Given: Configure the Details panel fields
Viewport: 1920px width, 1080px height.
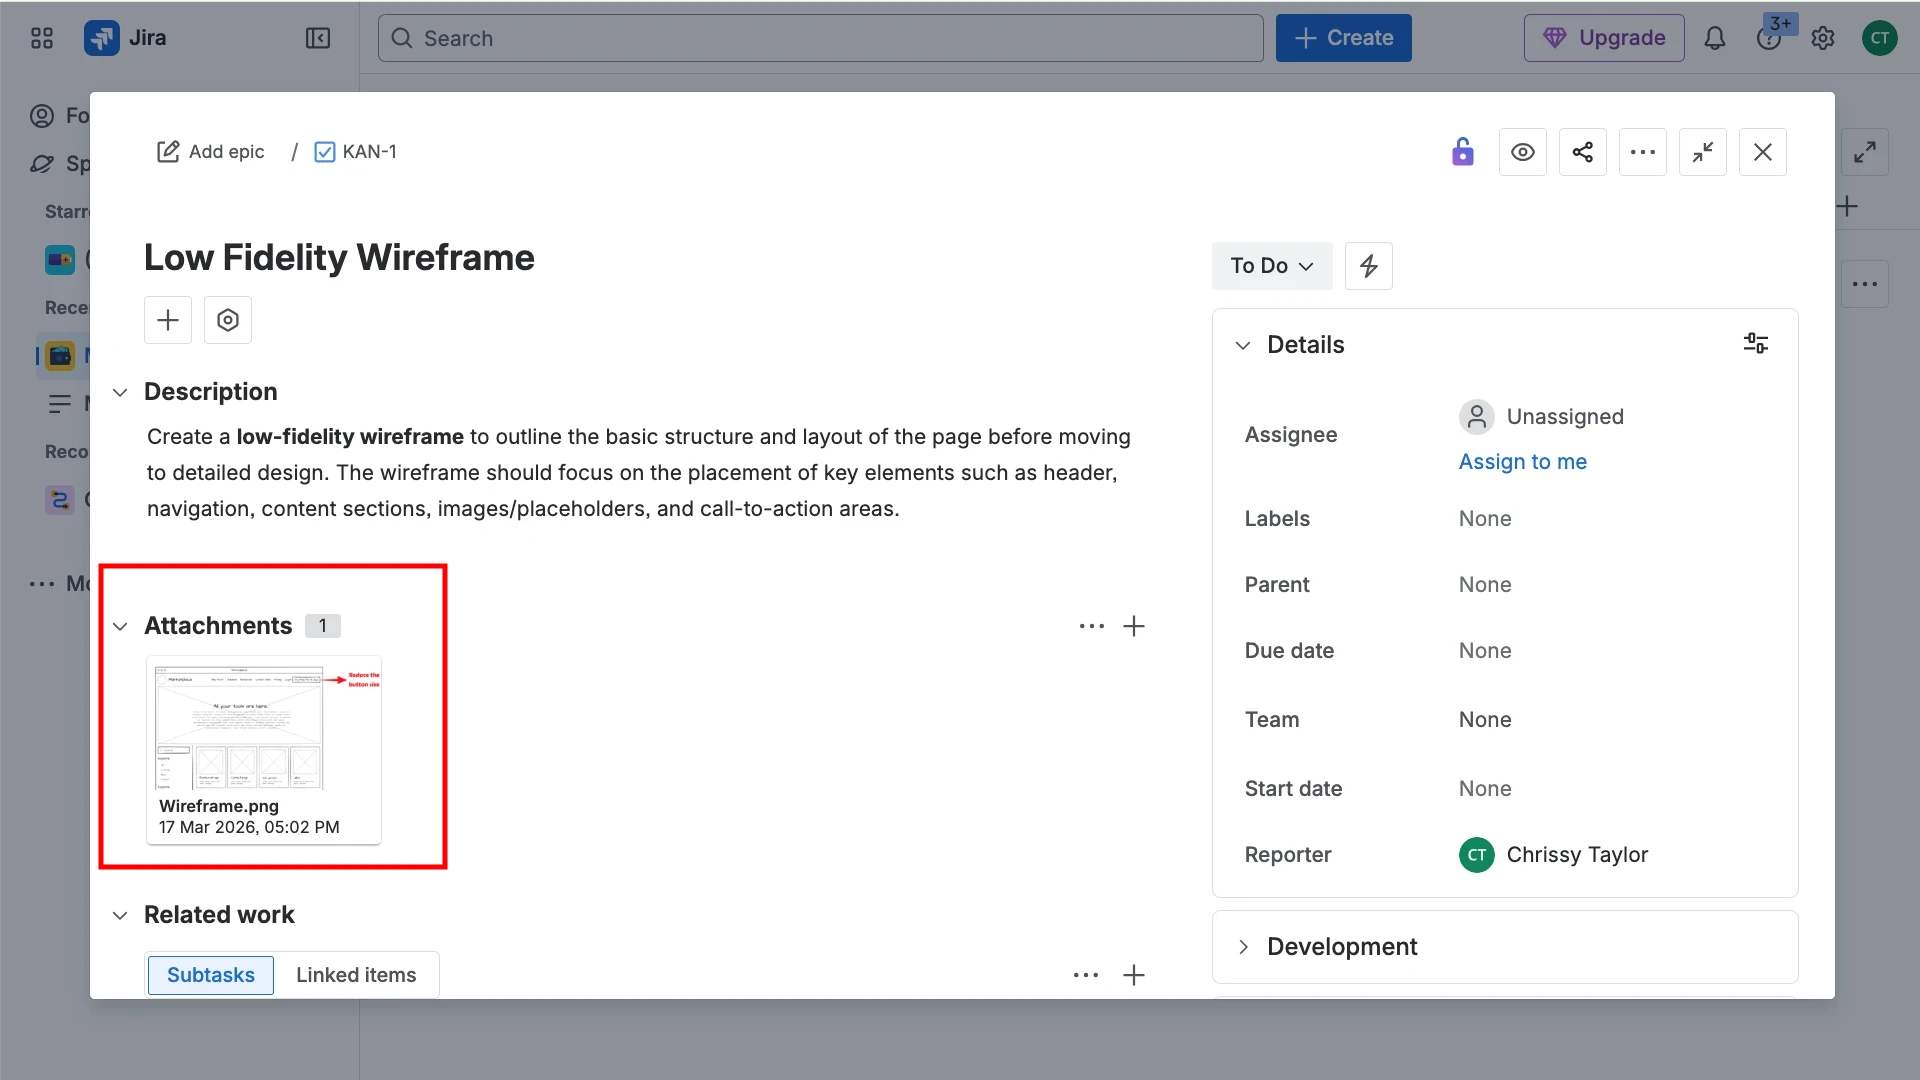Looking at the screenshot, I should coord(1756,343).
